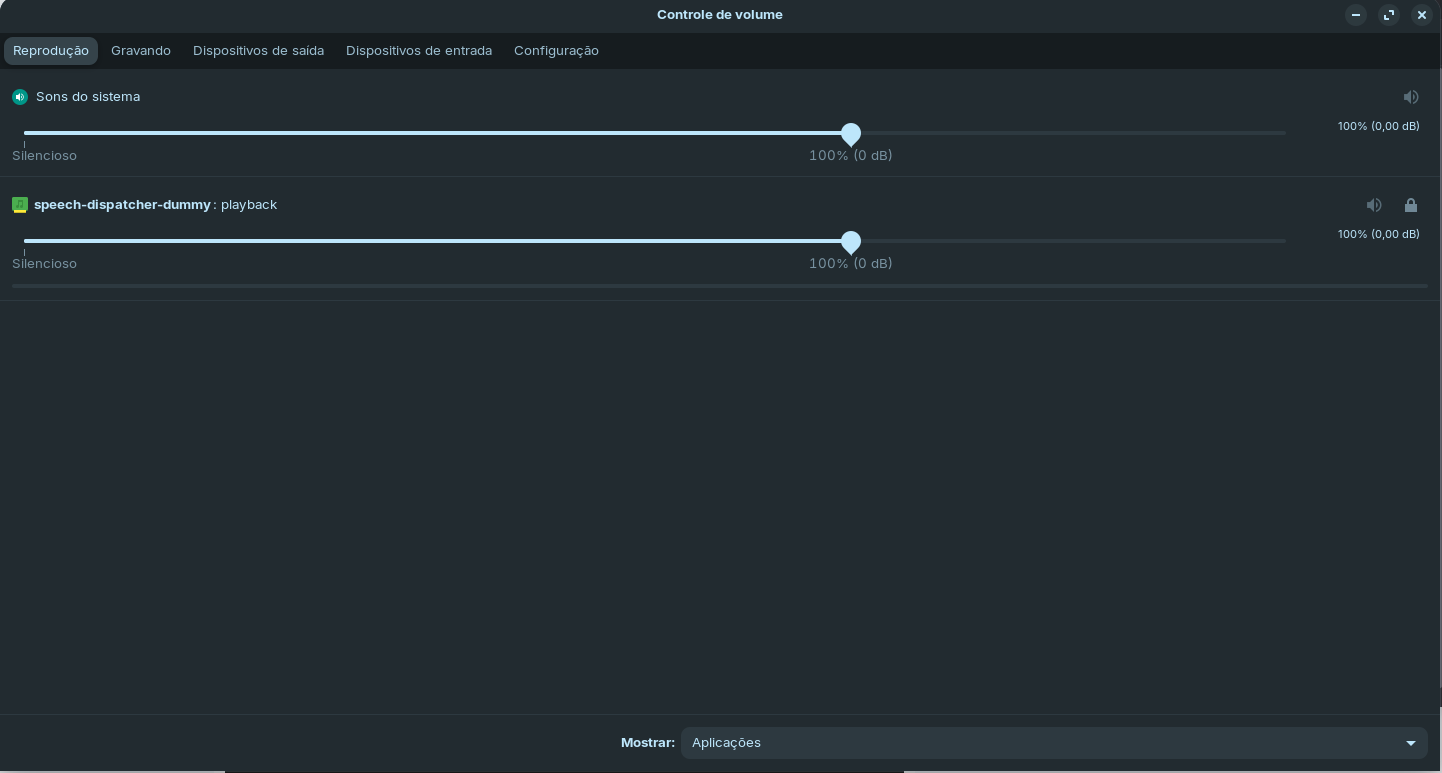This screenshot has height=773, width=1442.
Task: Click the speech-dispatcher-dummy application icon
Action: point(20,205)
